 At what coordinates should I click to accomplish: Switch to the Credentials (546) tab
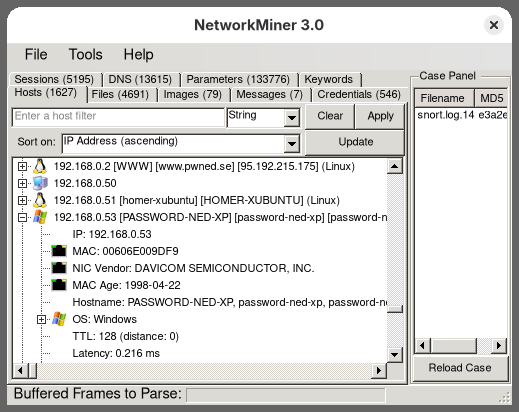[359, 94]
